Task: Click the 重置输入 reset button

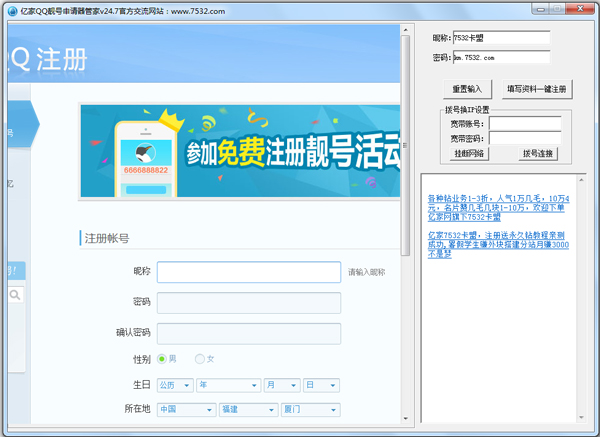Action: [466, 89]
